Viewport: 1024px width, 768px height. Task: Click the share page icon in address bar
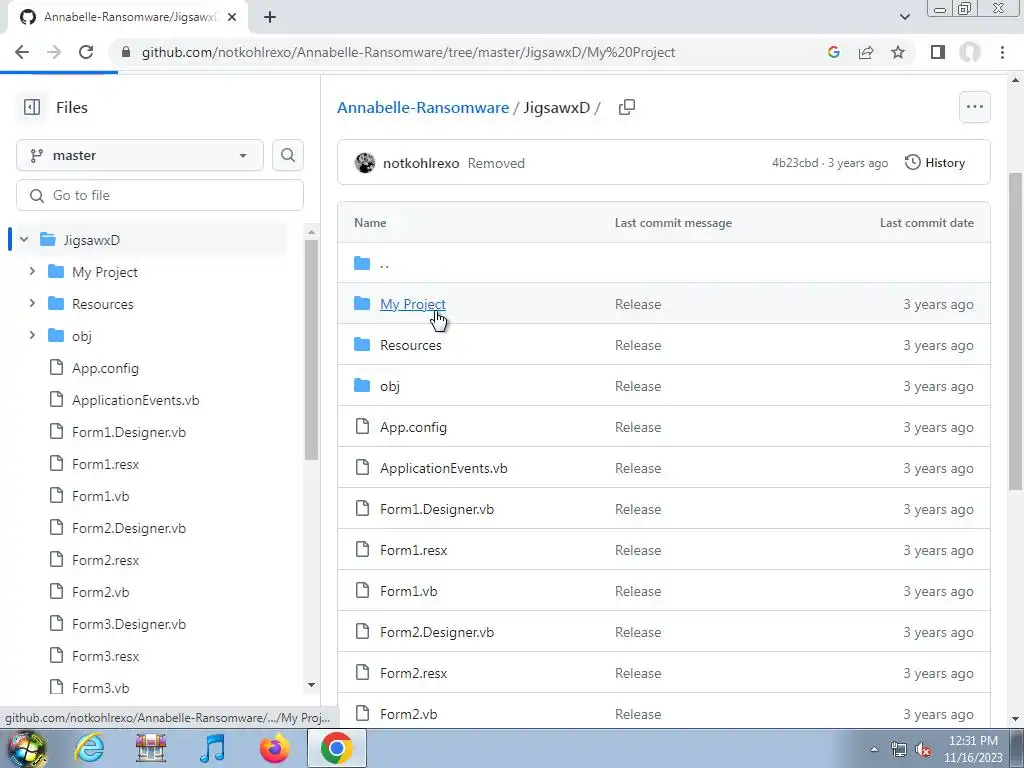866,52
